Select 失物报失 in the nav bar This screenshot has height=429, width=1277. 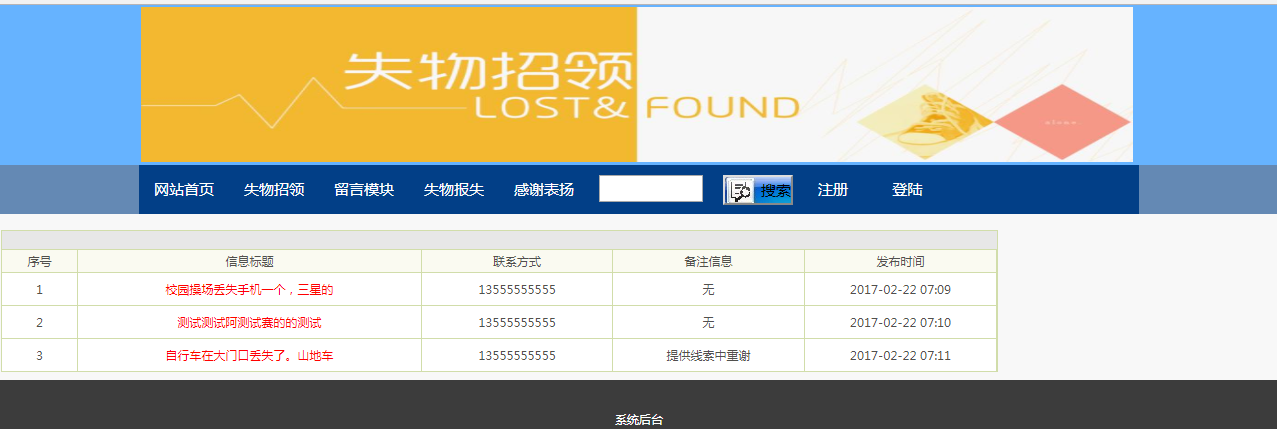(454, 190)
